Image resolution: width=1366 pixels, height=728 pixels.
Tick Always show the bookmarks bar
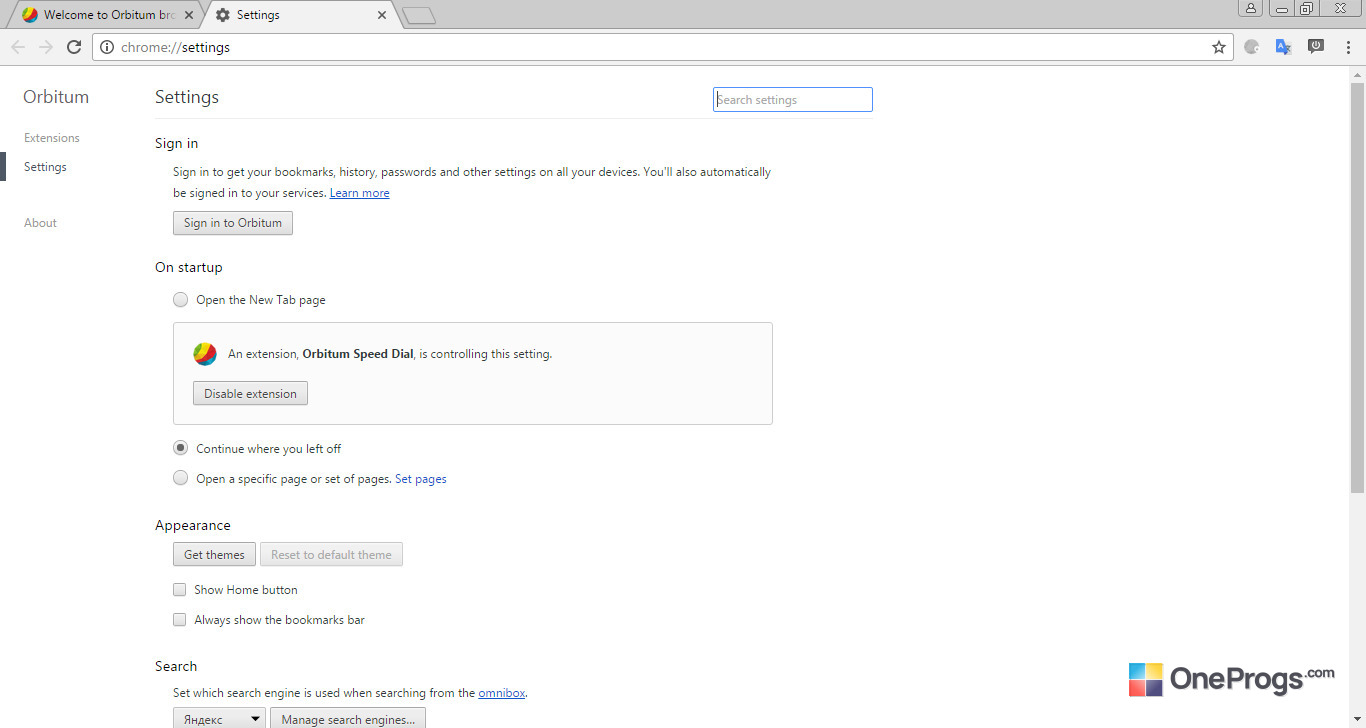(180, 620)
